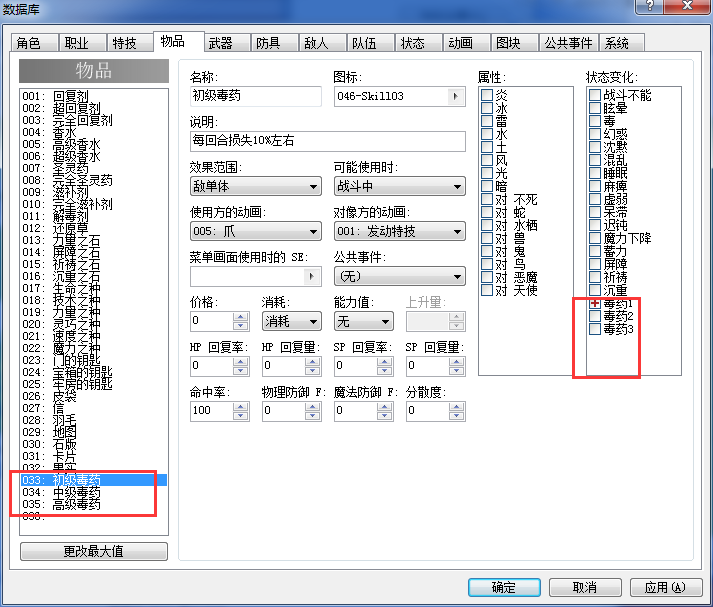Image resolution: width=713 pixels, height=607 pixels.
Task: Toggle the 毒药3 state change box
Action: [595, 329]
